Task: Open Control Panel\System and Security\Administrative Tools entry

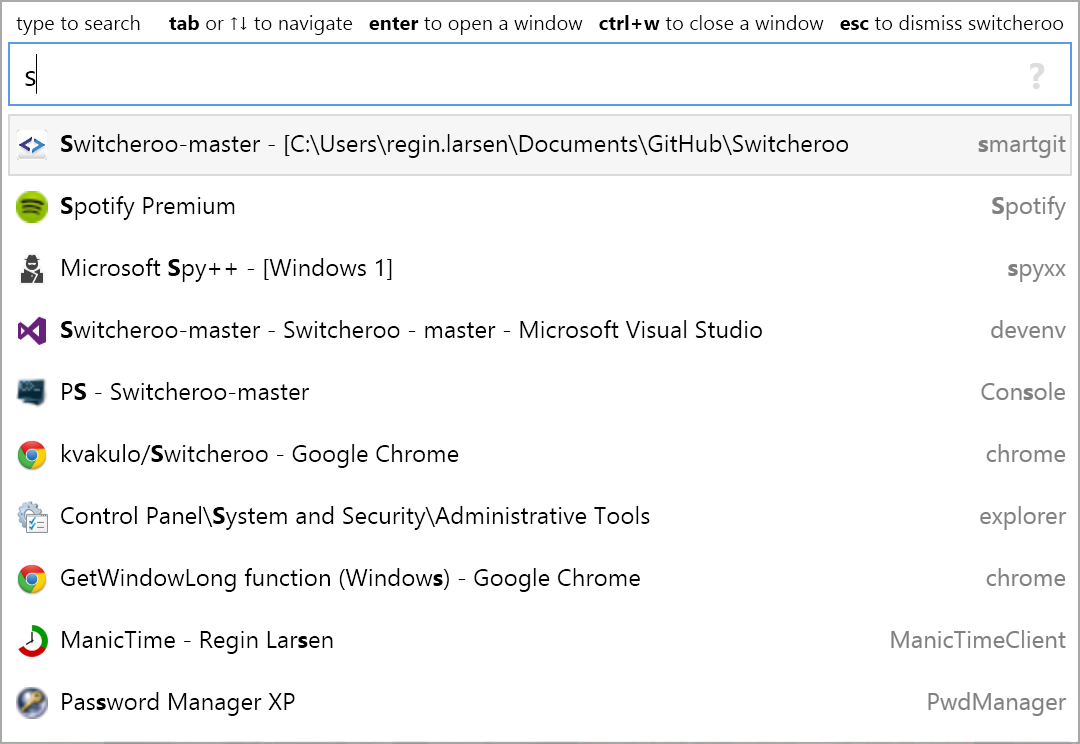Action: pos(540,517)
